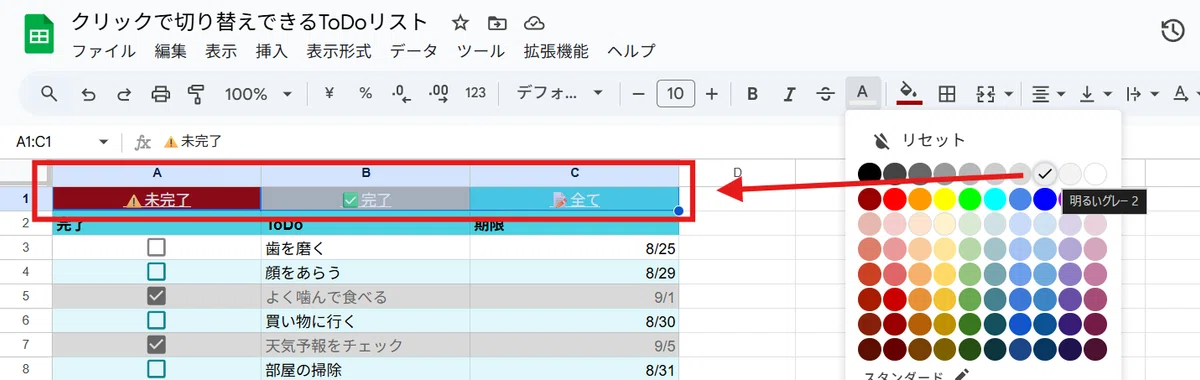Print the spreadsheet
Screen dimensions: 1200x380
(160, 94)
